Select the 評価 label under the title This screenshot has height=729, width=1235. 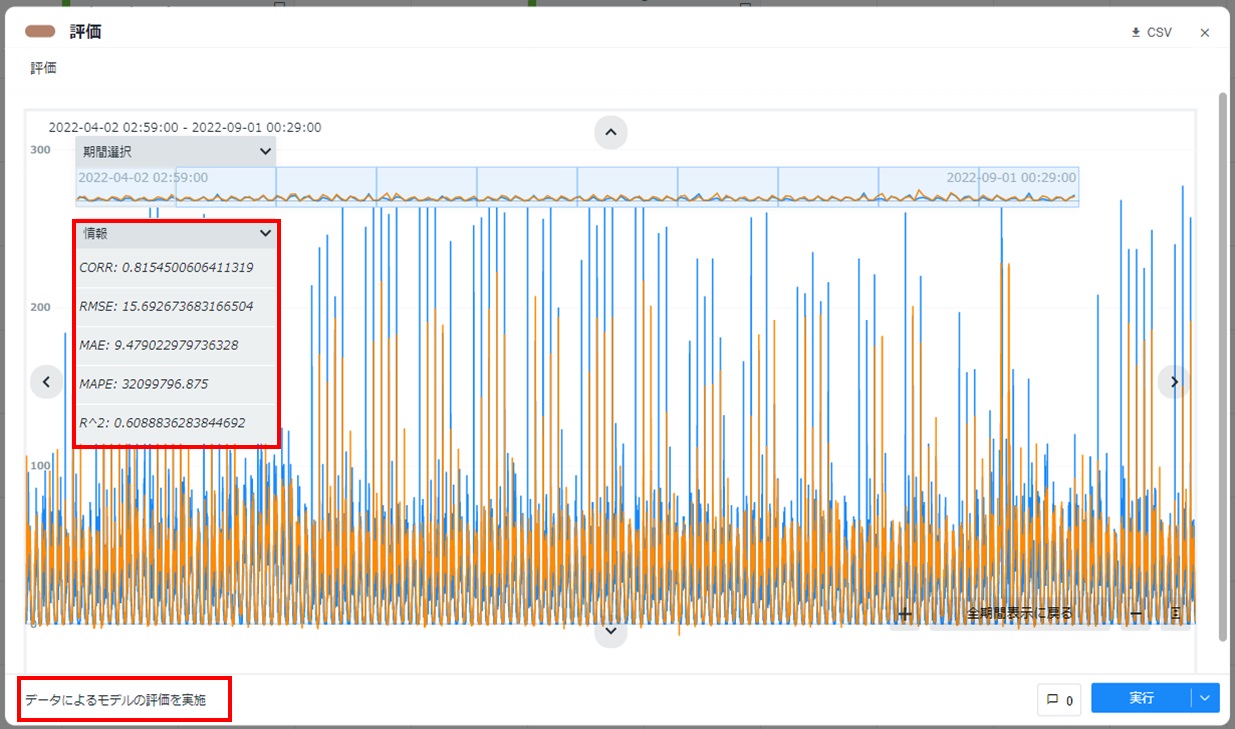coord(44,68)
